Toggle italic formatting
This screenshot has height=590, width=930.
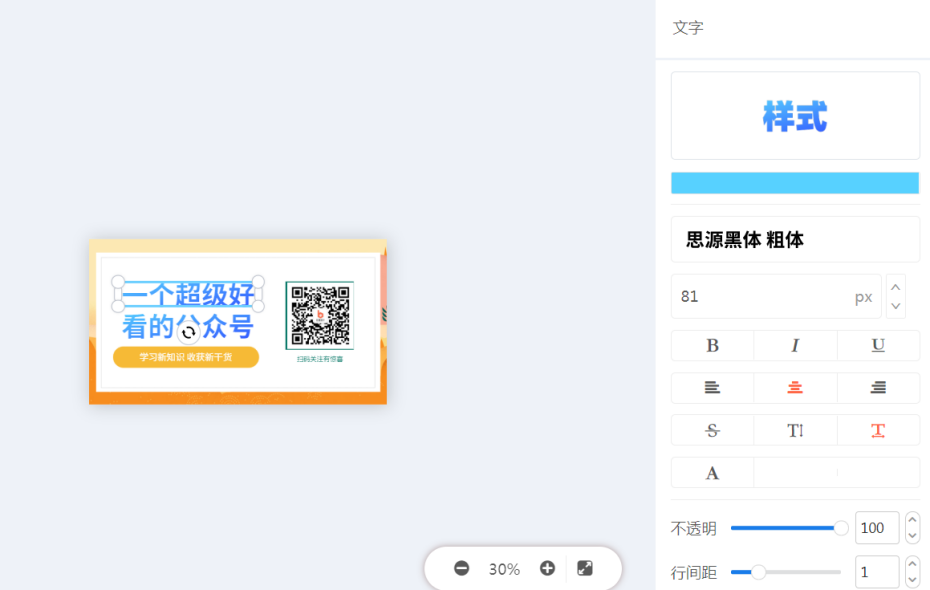[795, 346]
